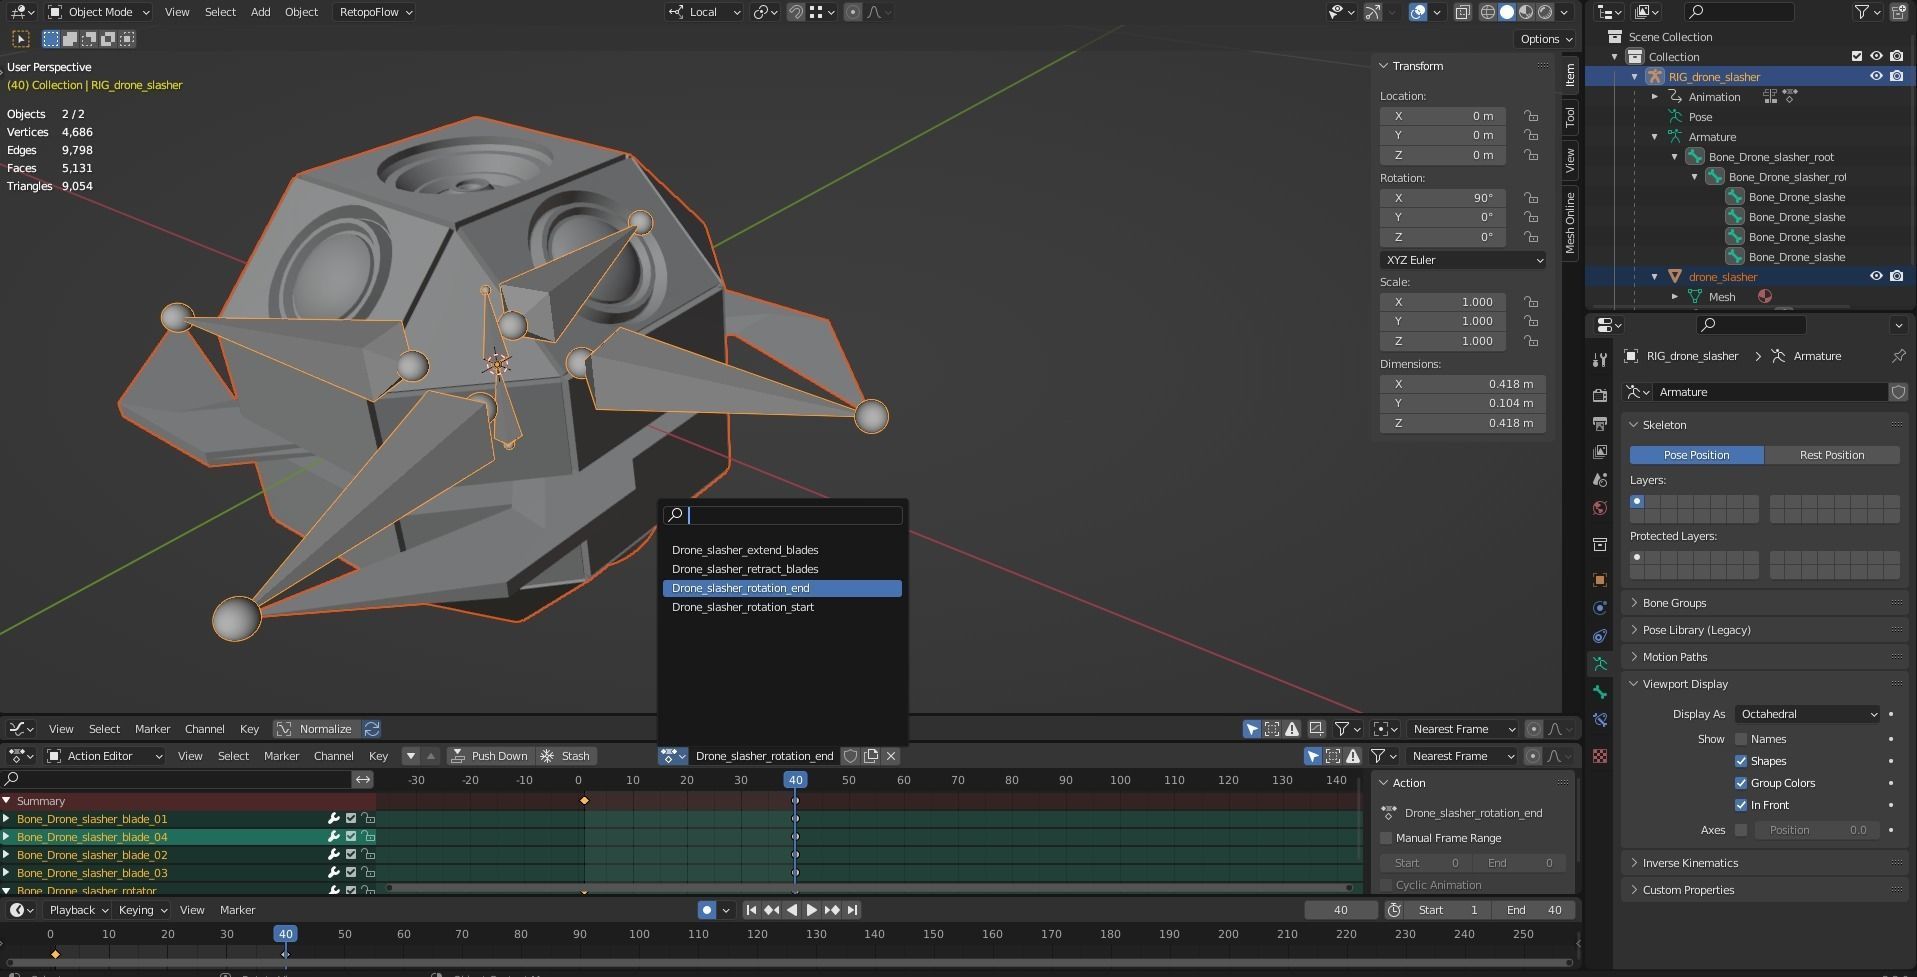The image size is (1917, 977).
Task: Toggle auto keying record button
Action: click(x=707, y=910)
